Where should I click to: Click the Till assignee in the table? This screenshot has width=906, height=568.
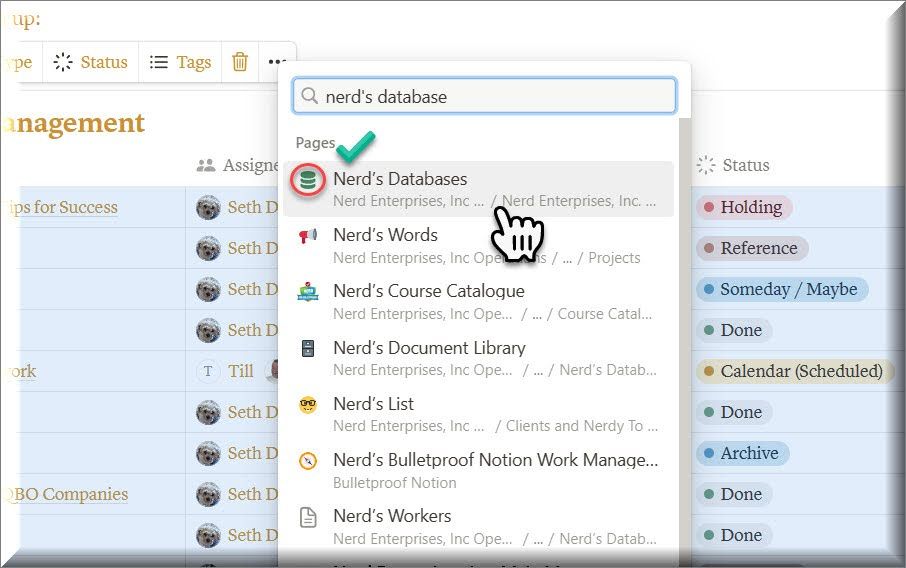(x=240, y=371)
